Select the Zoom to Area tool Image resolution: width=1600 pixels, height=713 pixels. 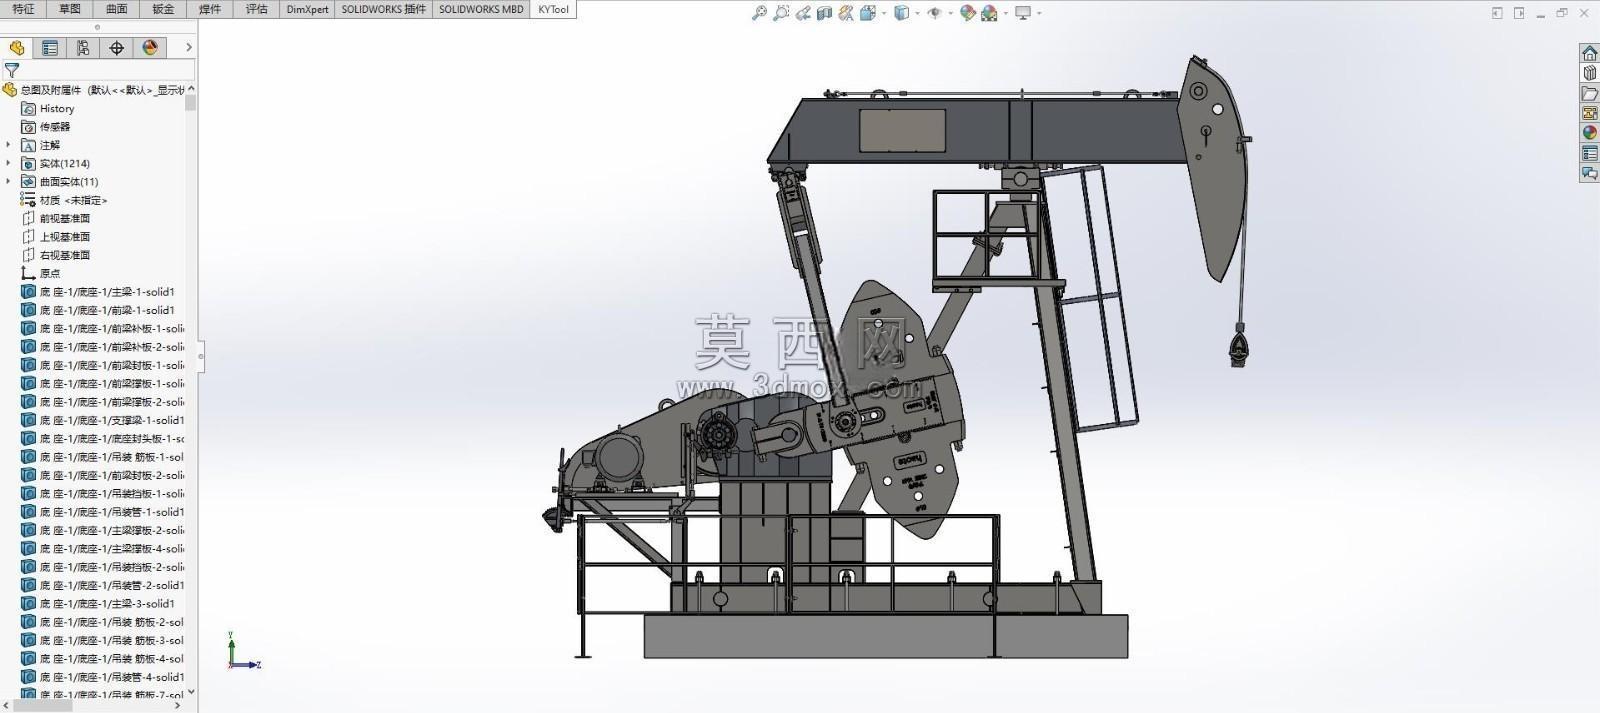point(781,13)
